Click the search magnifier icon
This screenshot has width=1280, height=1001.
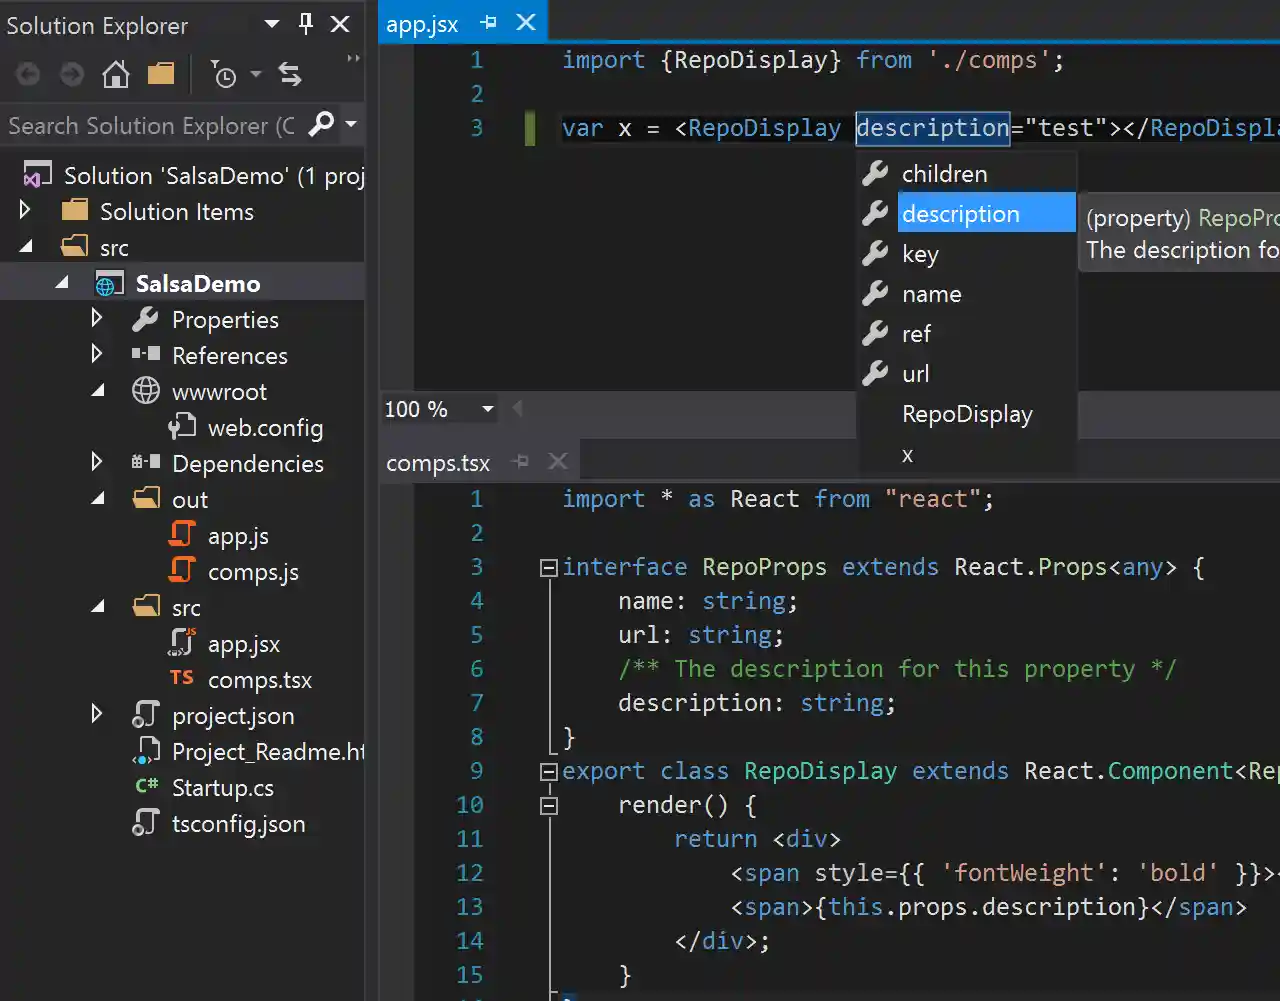tap(321, 125)
